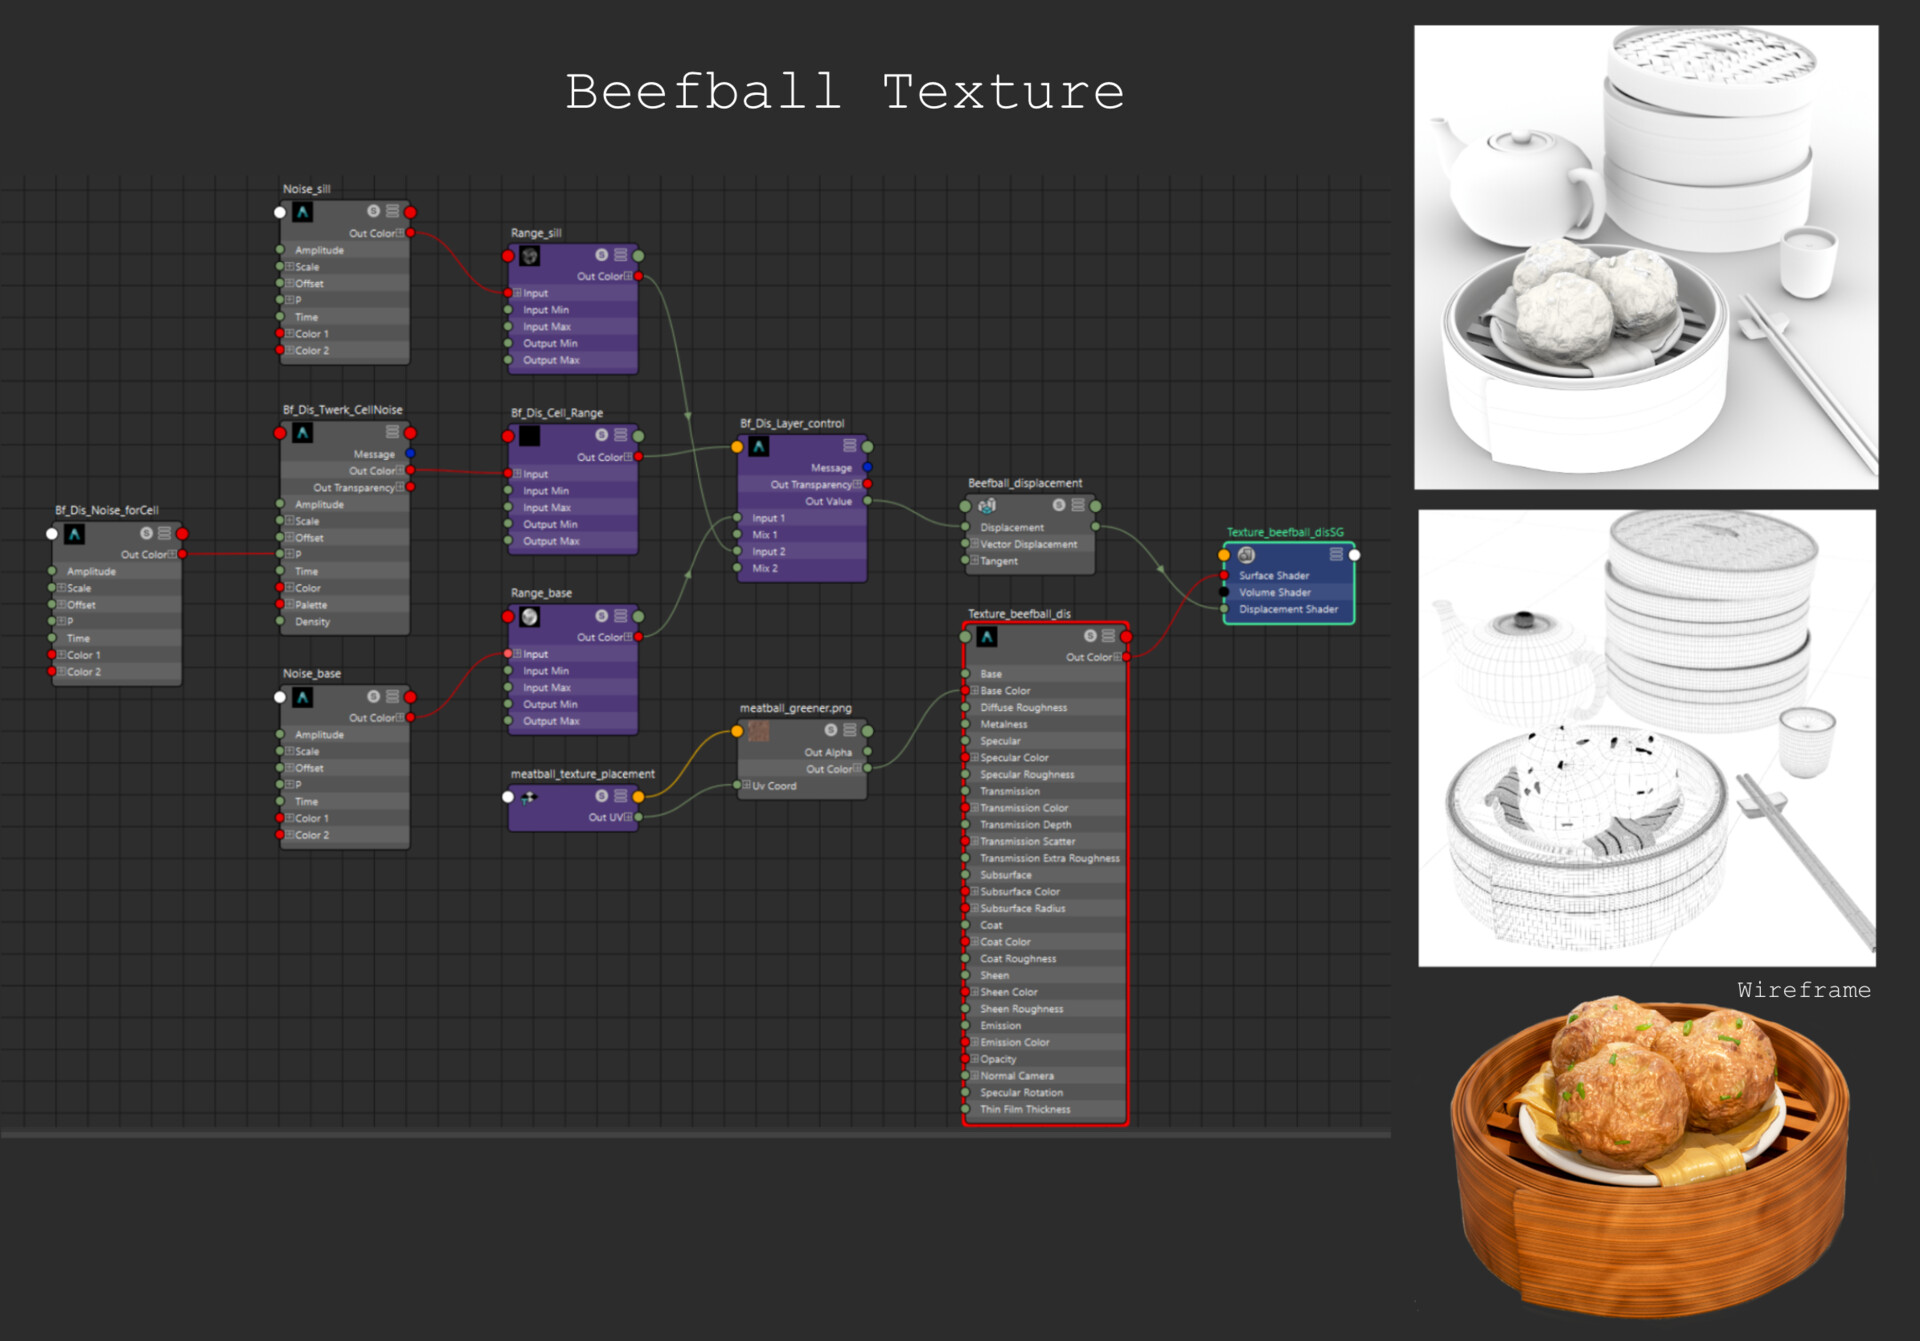Image resolution: width=1920 pixels, height=1341 pixels.
Task: Expand Vector Displacement attribute on Beefball_displacement
Action: (x=974, y=544)
